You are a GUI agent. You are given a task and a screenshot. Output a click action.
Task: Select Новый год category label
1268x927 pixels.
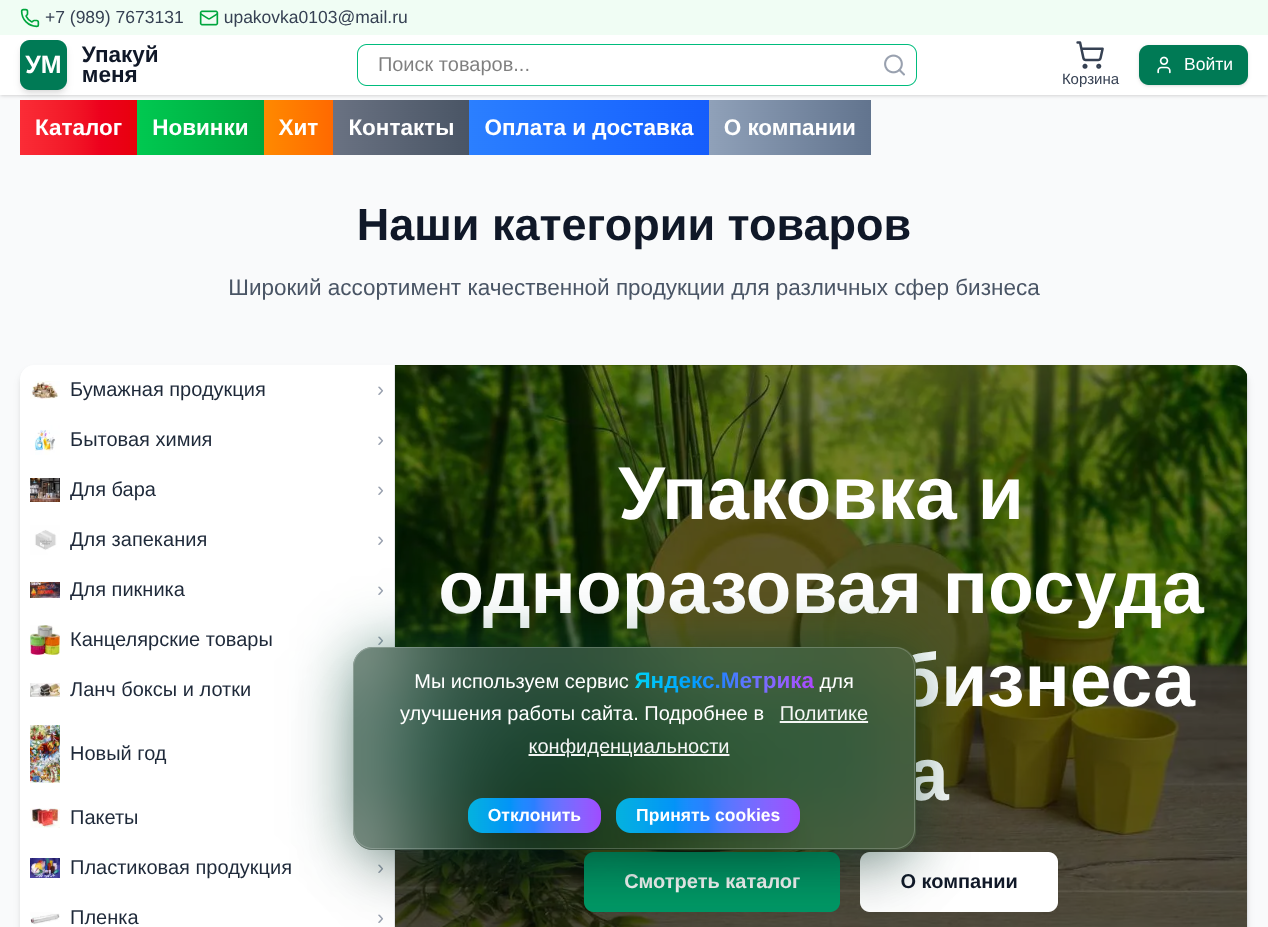(x=118, y=754)
